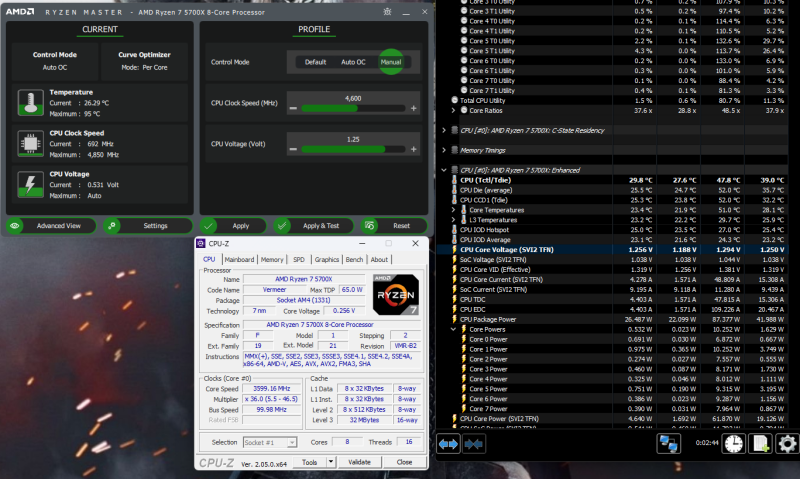Click the Temperature thermometer icon in Ryzen Master
Screen dimensions: 800x479
[x=31, y=103]
